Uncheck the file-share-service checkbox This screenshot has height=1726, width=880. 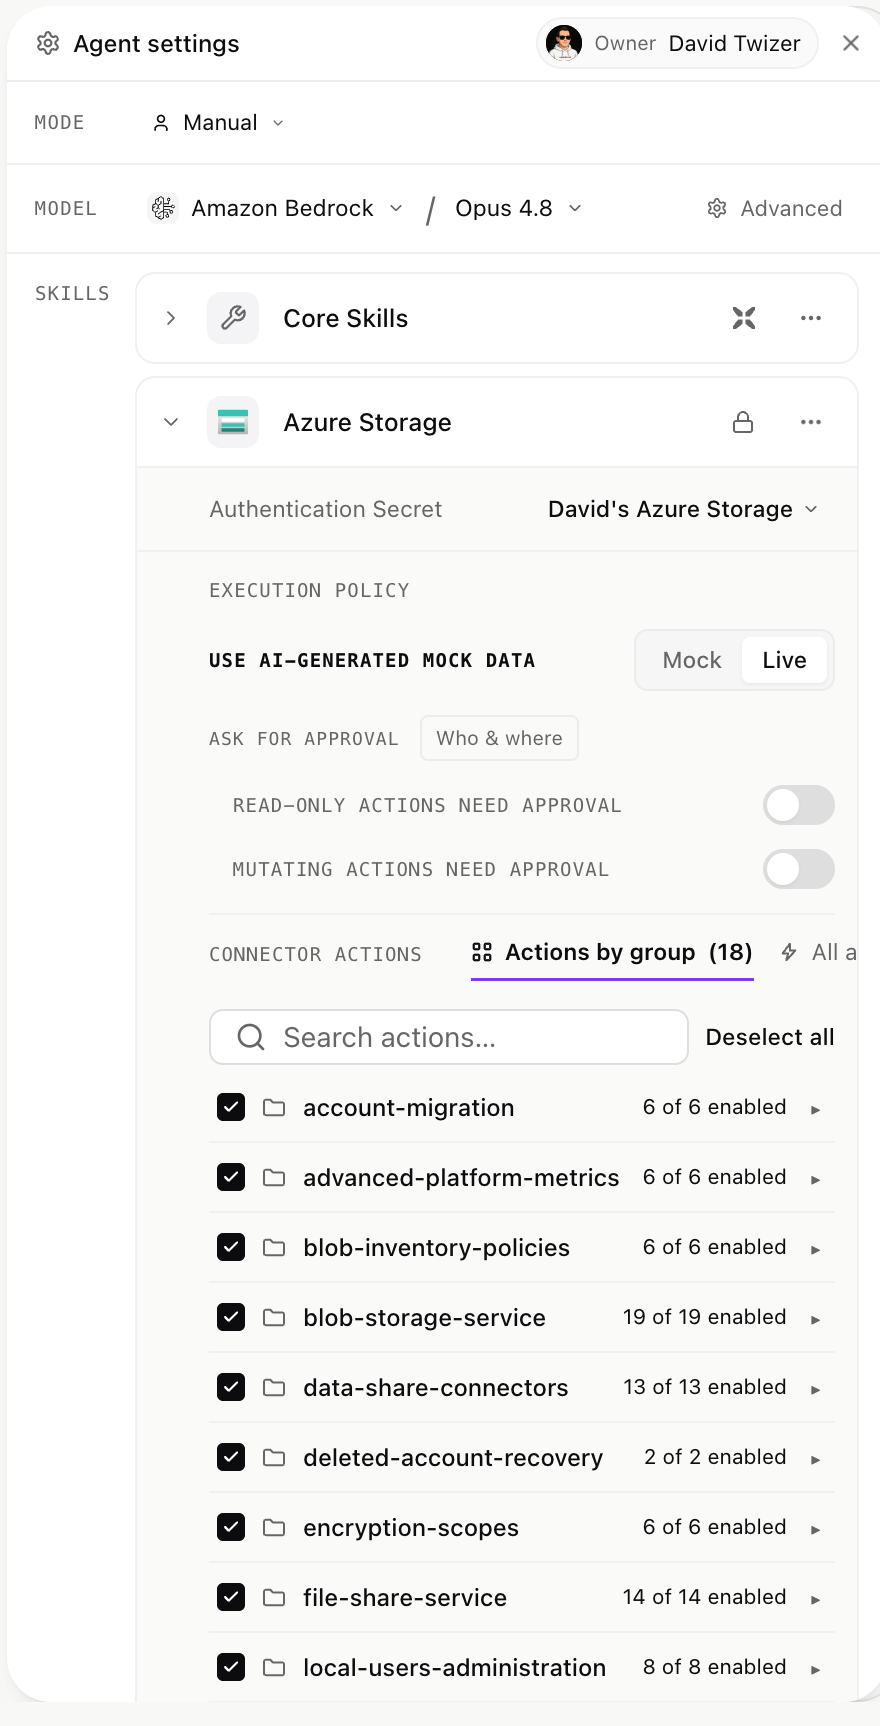pos(231,1597)
